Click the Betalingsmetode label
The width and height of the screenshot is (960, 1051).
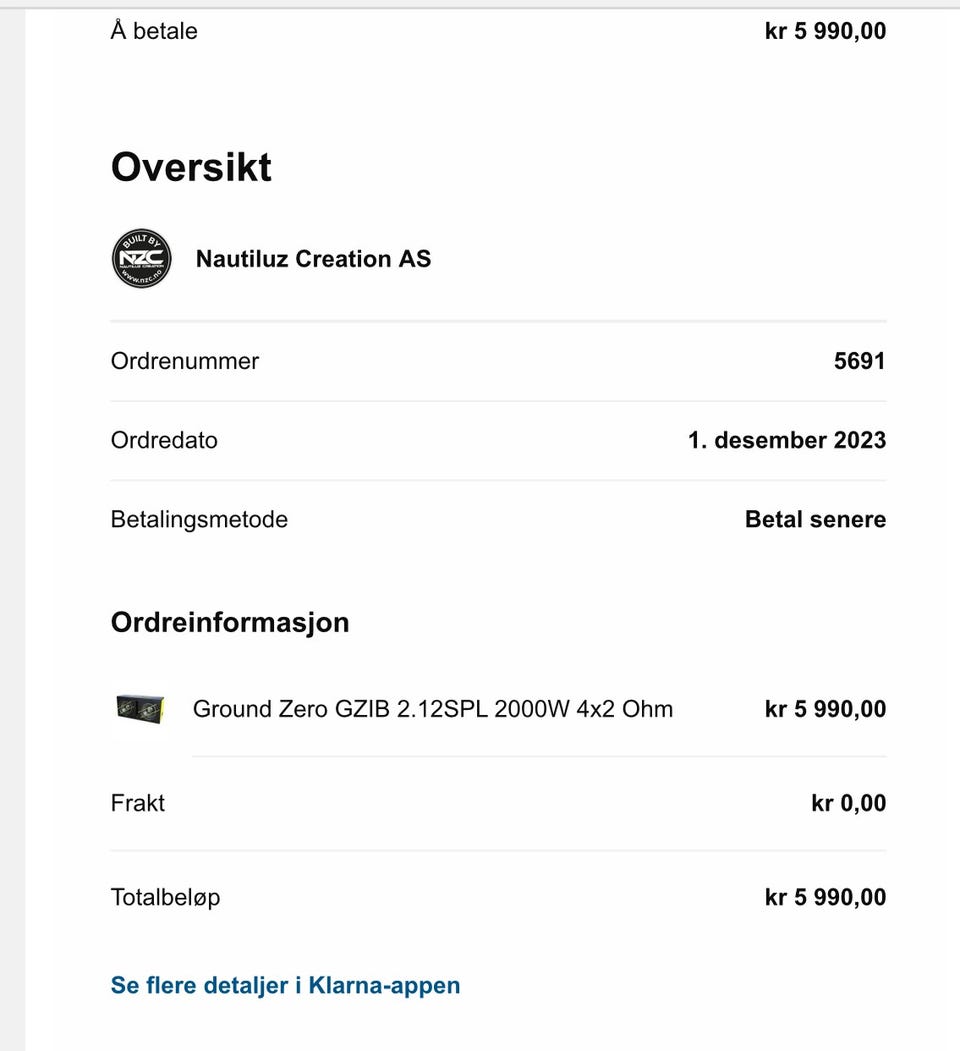tap(199, 519)
